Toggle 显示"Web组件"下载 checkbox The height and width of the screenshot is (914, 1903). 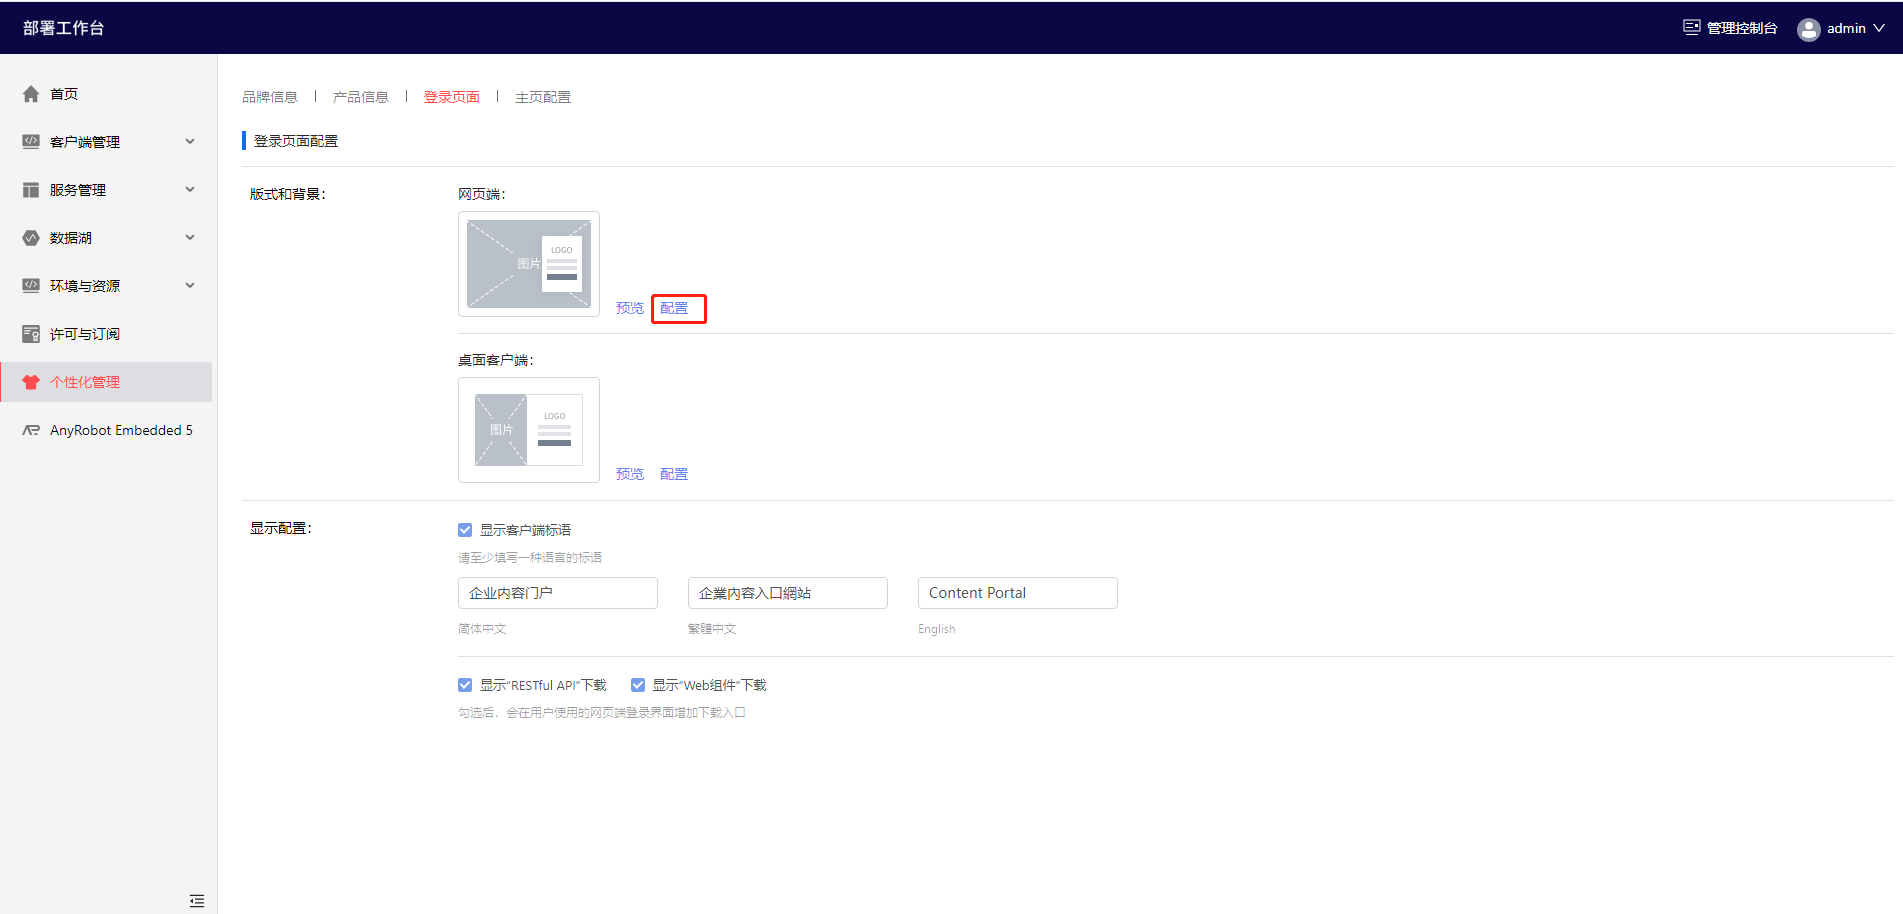[638, 685]
